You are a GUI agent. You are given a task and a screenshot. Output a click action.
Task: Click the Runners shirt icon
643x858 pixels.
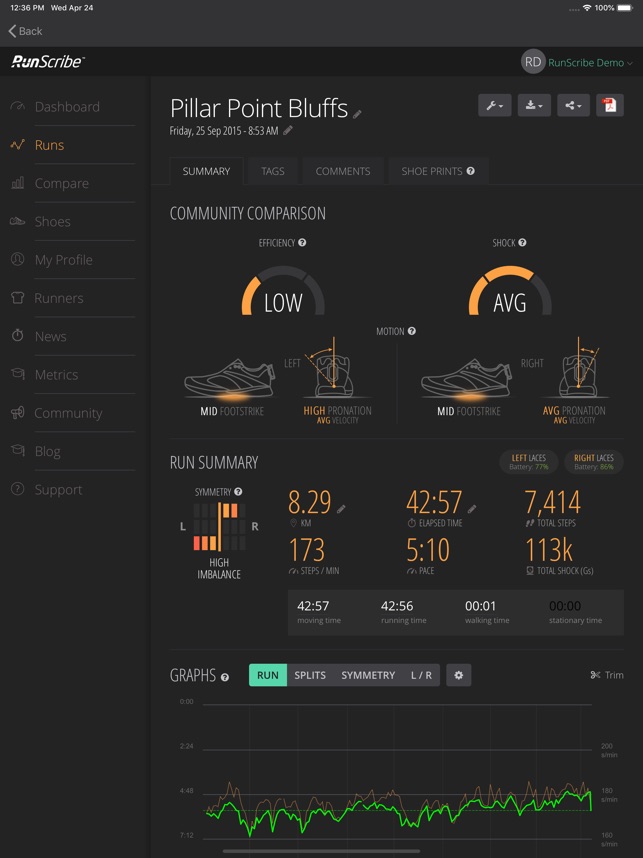pos(18,298)
